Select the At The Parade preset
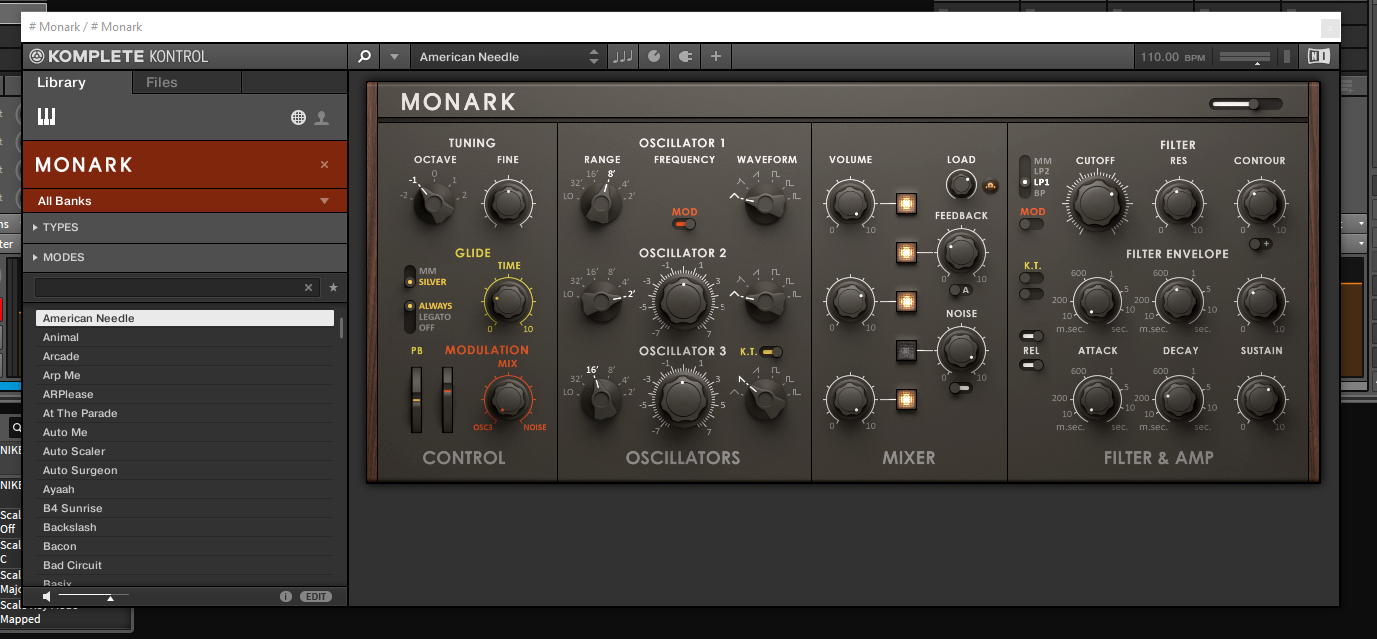 point(185,413)
